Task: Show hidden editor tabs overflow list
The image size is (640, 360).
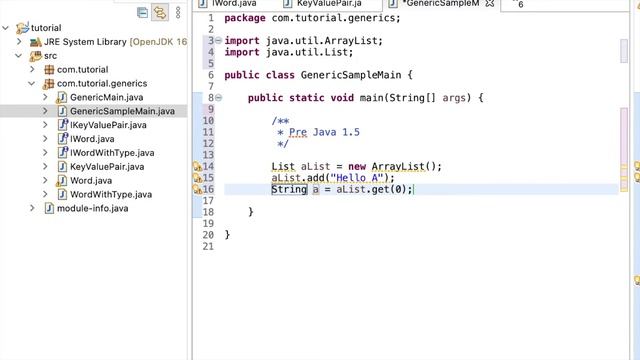Action: click(518, 4)
